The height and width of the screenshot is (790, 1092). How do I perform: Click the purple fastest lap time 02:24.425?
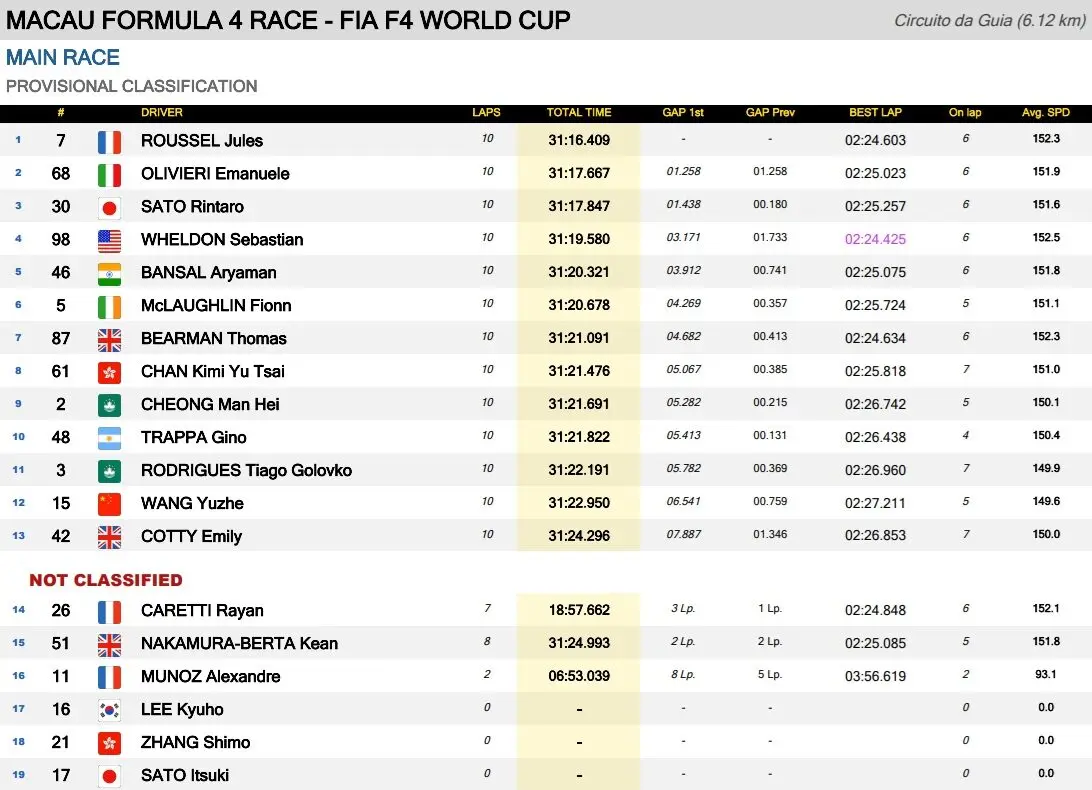[x=875, y=240]
